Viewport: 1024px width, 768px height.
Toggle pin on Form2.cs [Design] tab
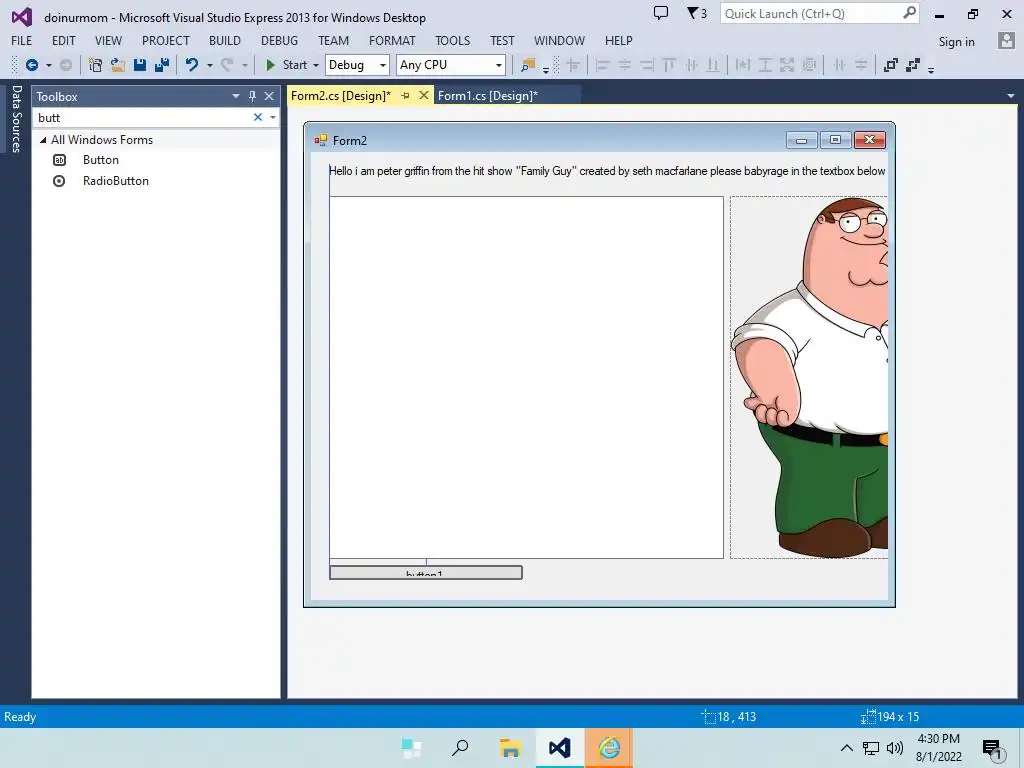[406, 95]
